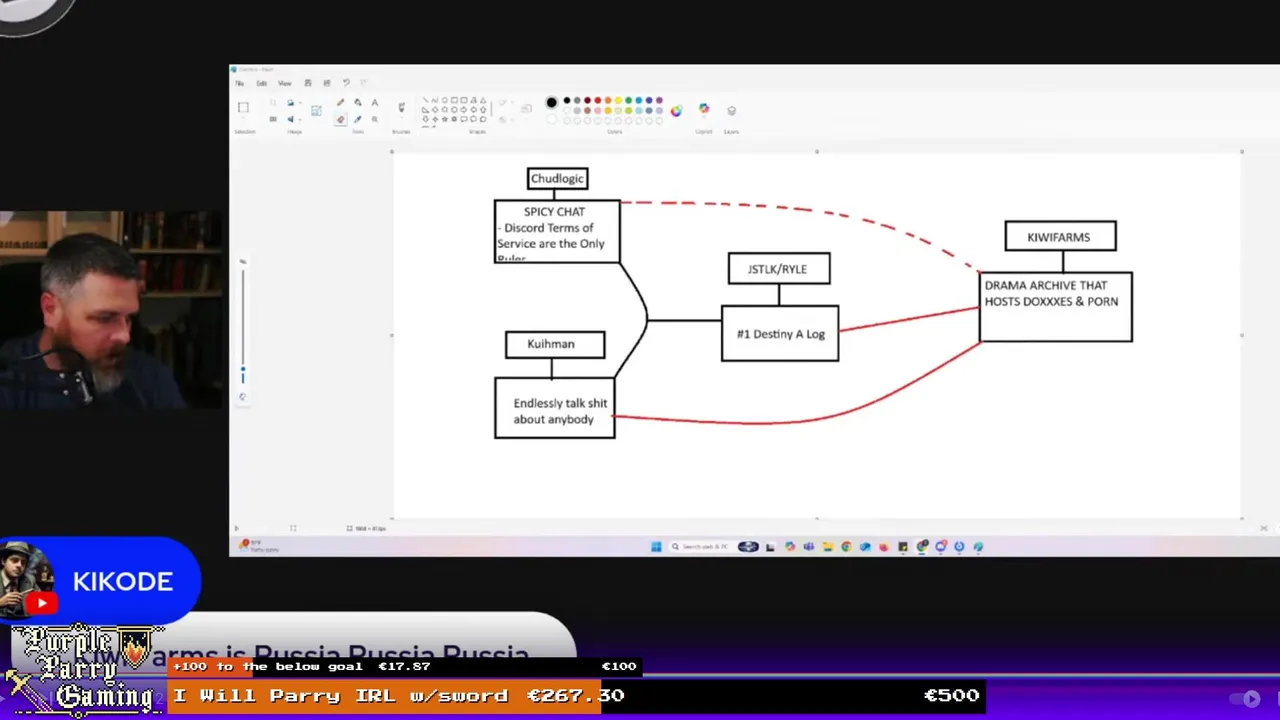
Task: Click the KIKODE YouTube overlay badge
Action: [x=100, y=580]
